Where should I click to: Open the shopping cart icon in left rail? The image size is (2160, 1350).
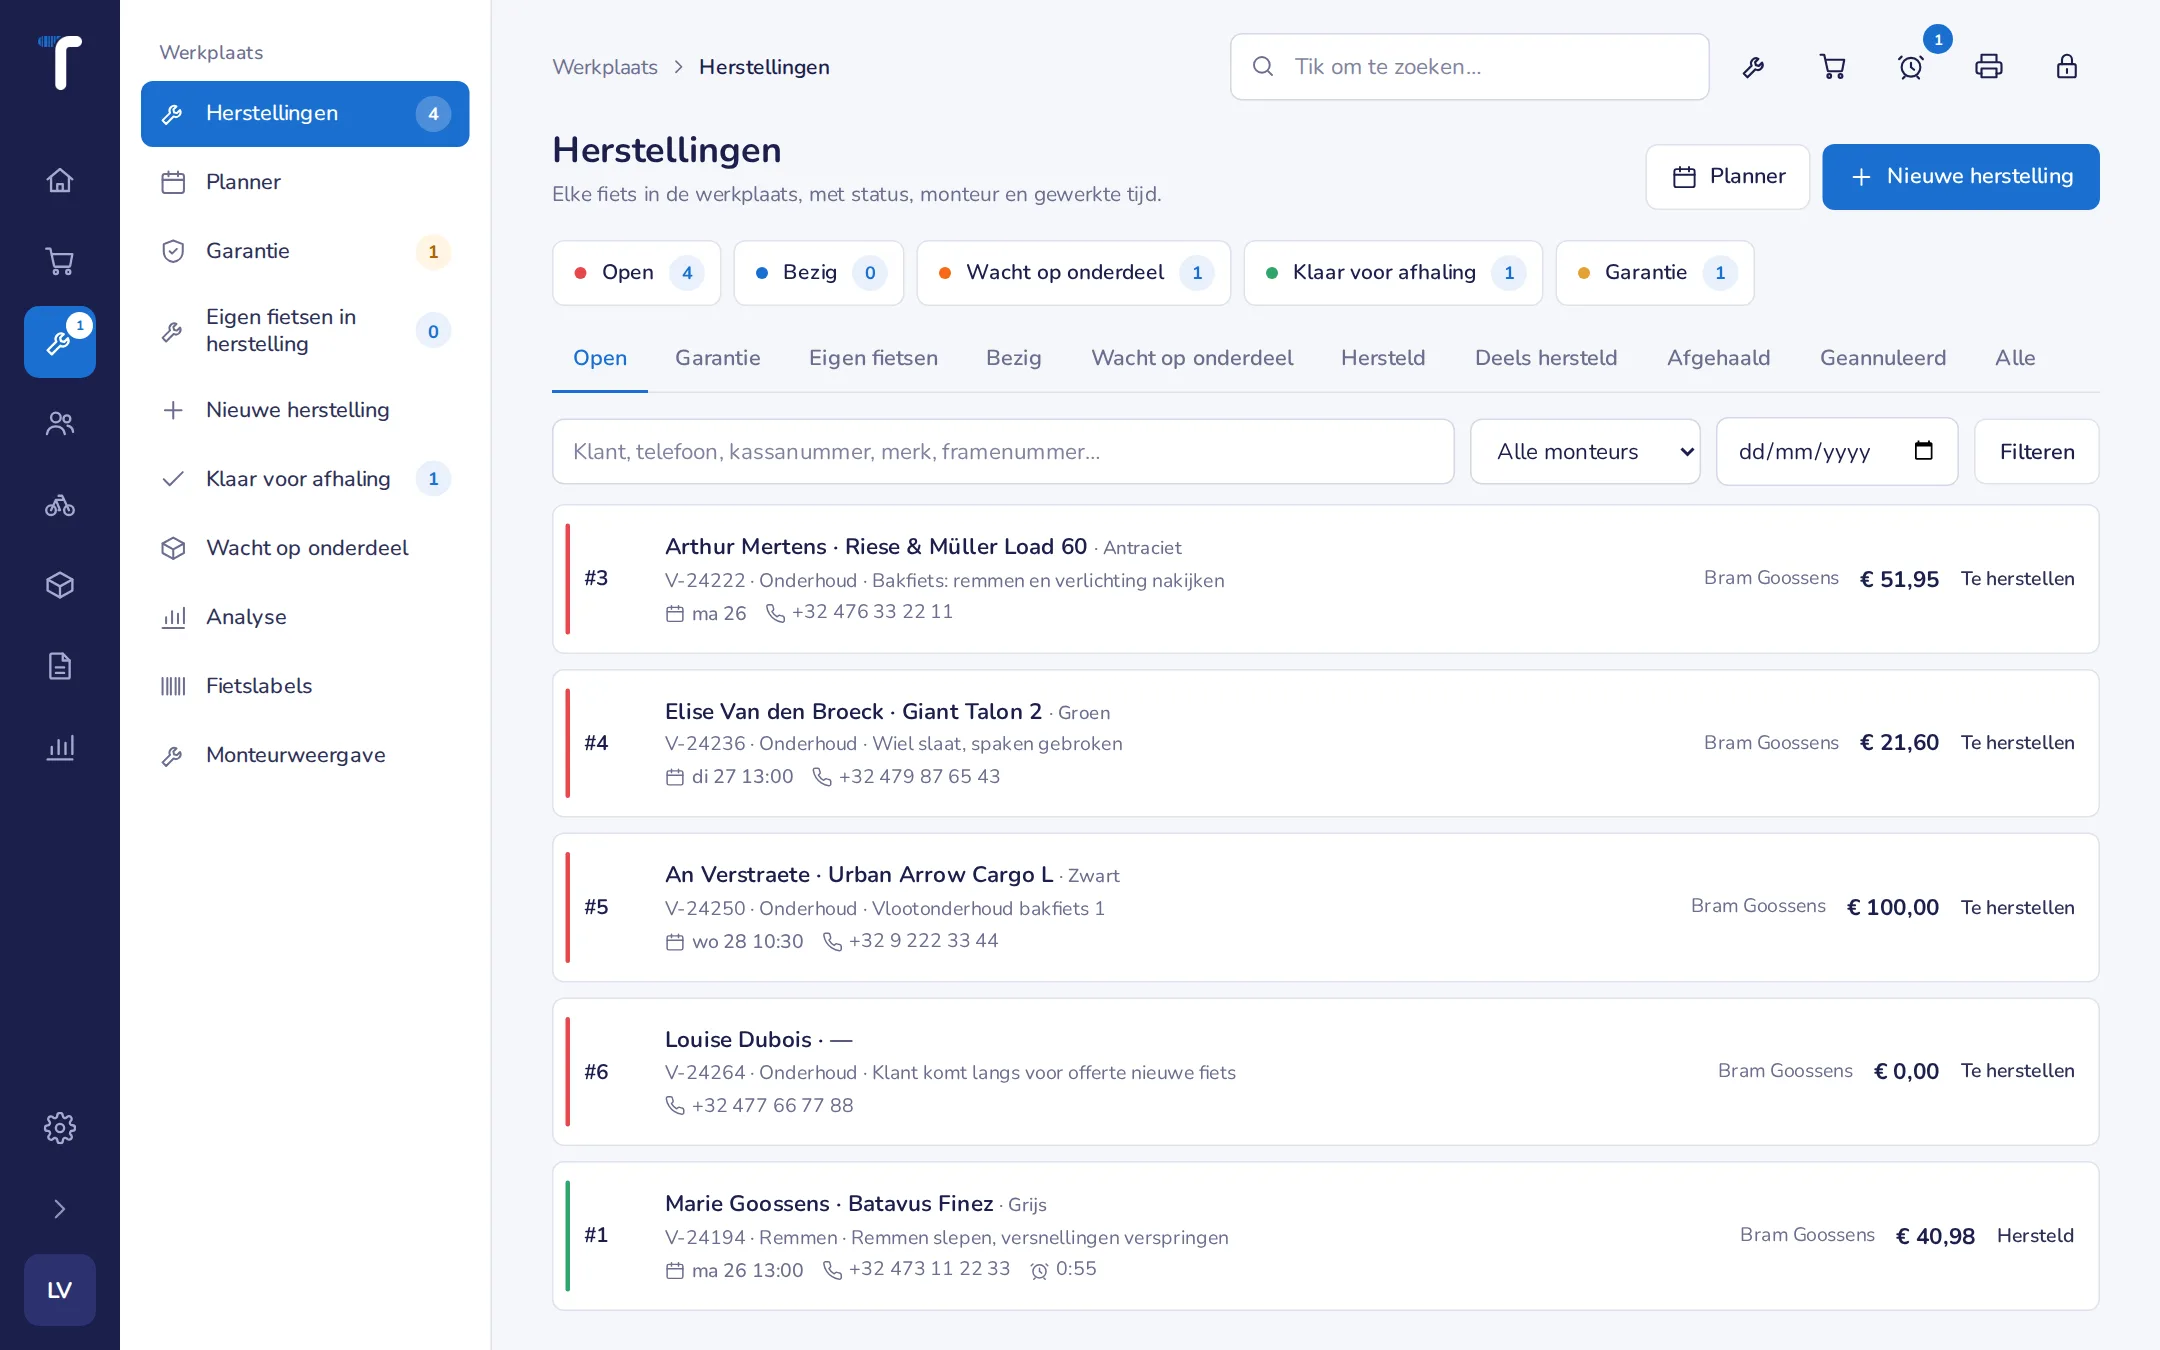click(60, 261)
